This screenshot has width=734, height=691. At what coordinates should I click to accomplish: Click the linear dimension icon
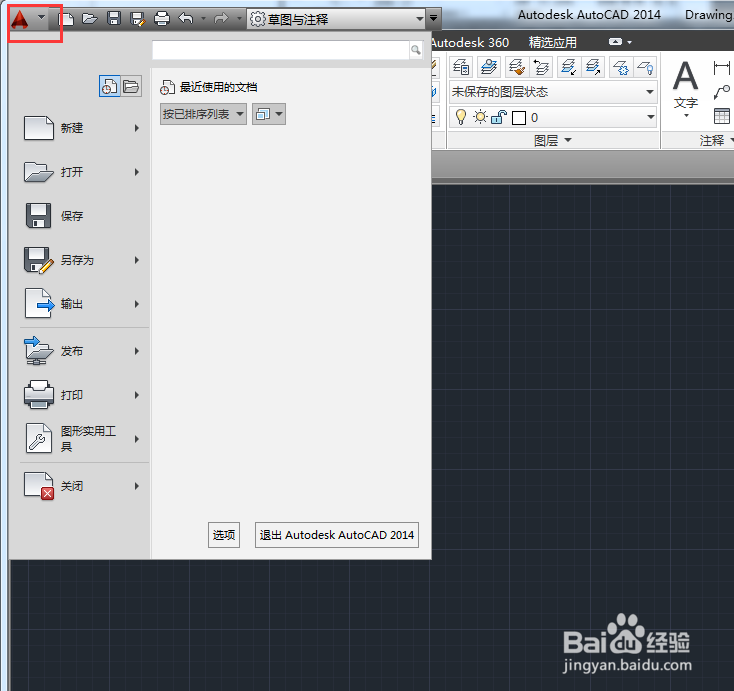coord(722,68)
